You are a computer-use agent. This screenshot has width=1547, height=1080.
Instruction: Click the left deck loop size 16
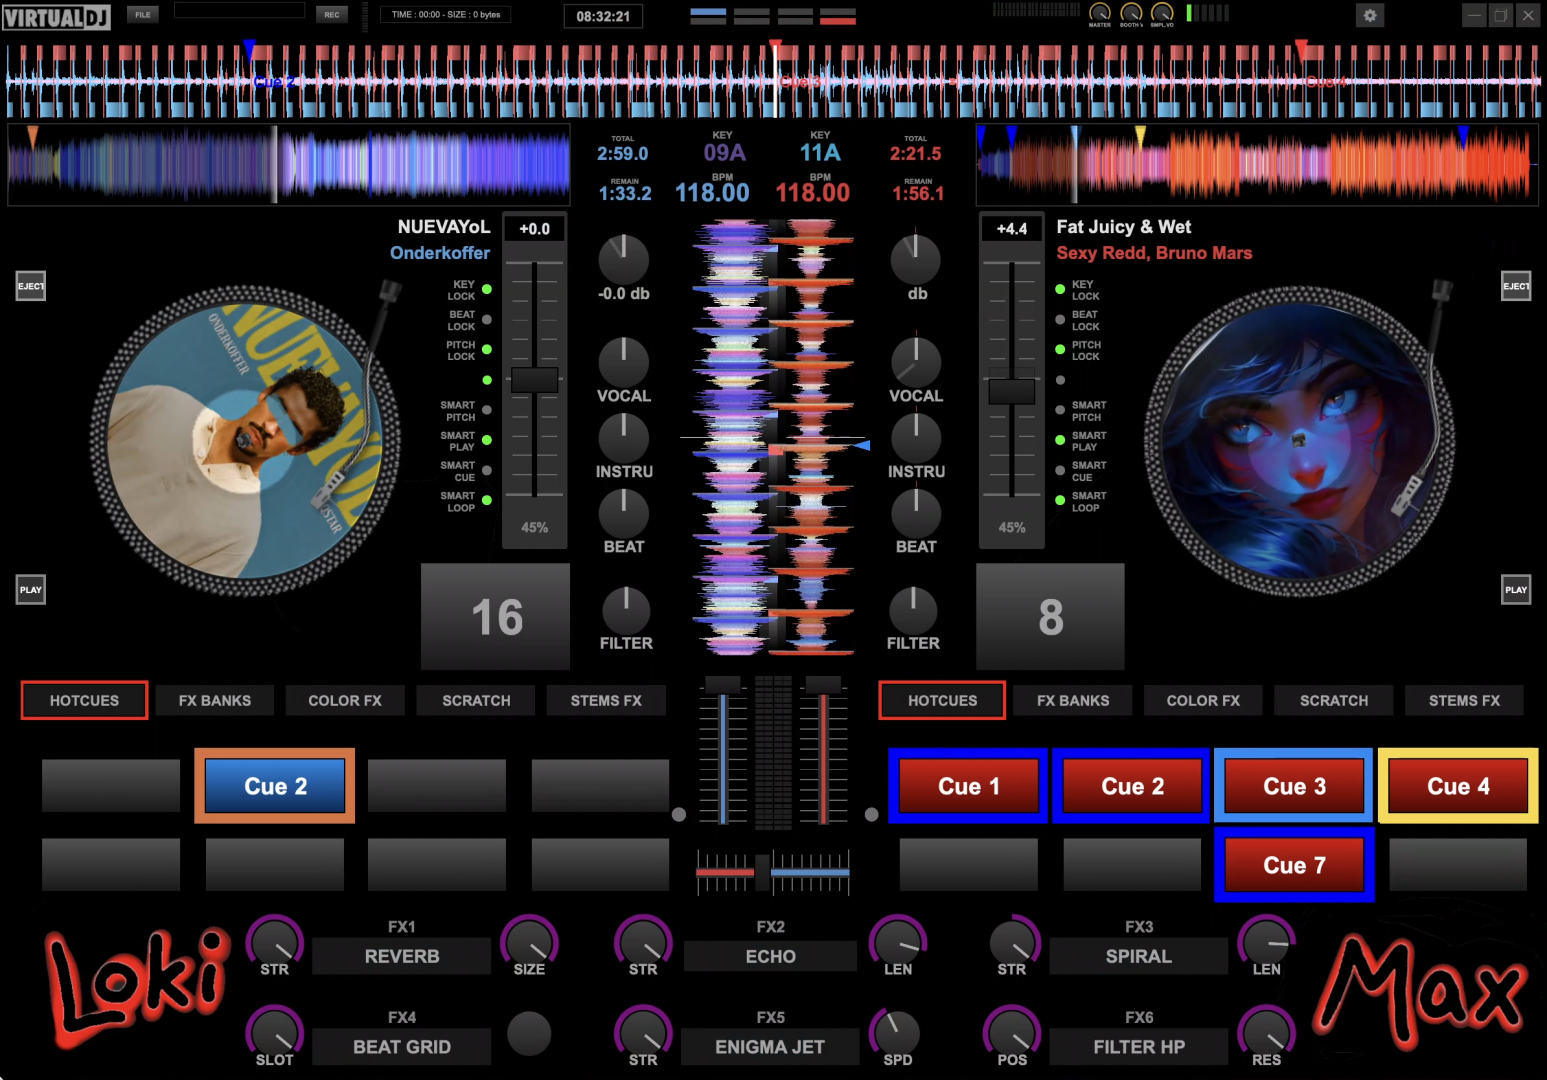point(496,616)
